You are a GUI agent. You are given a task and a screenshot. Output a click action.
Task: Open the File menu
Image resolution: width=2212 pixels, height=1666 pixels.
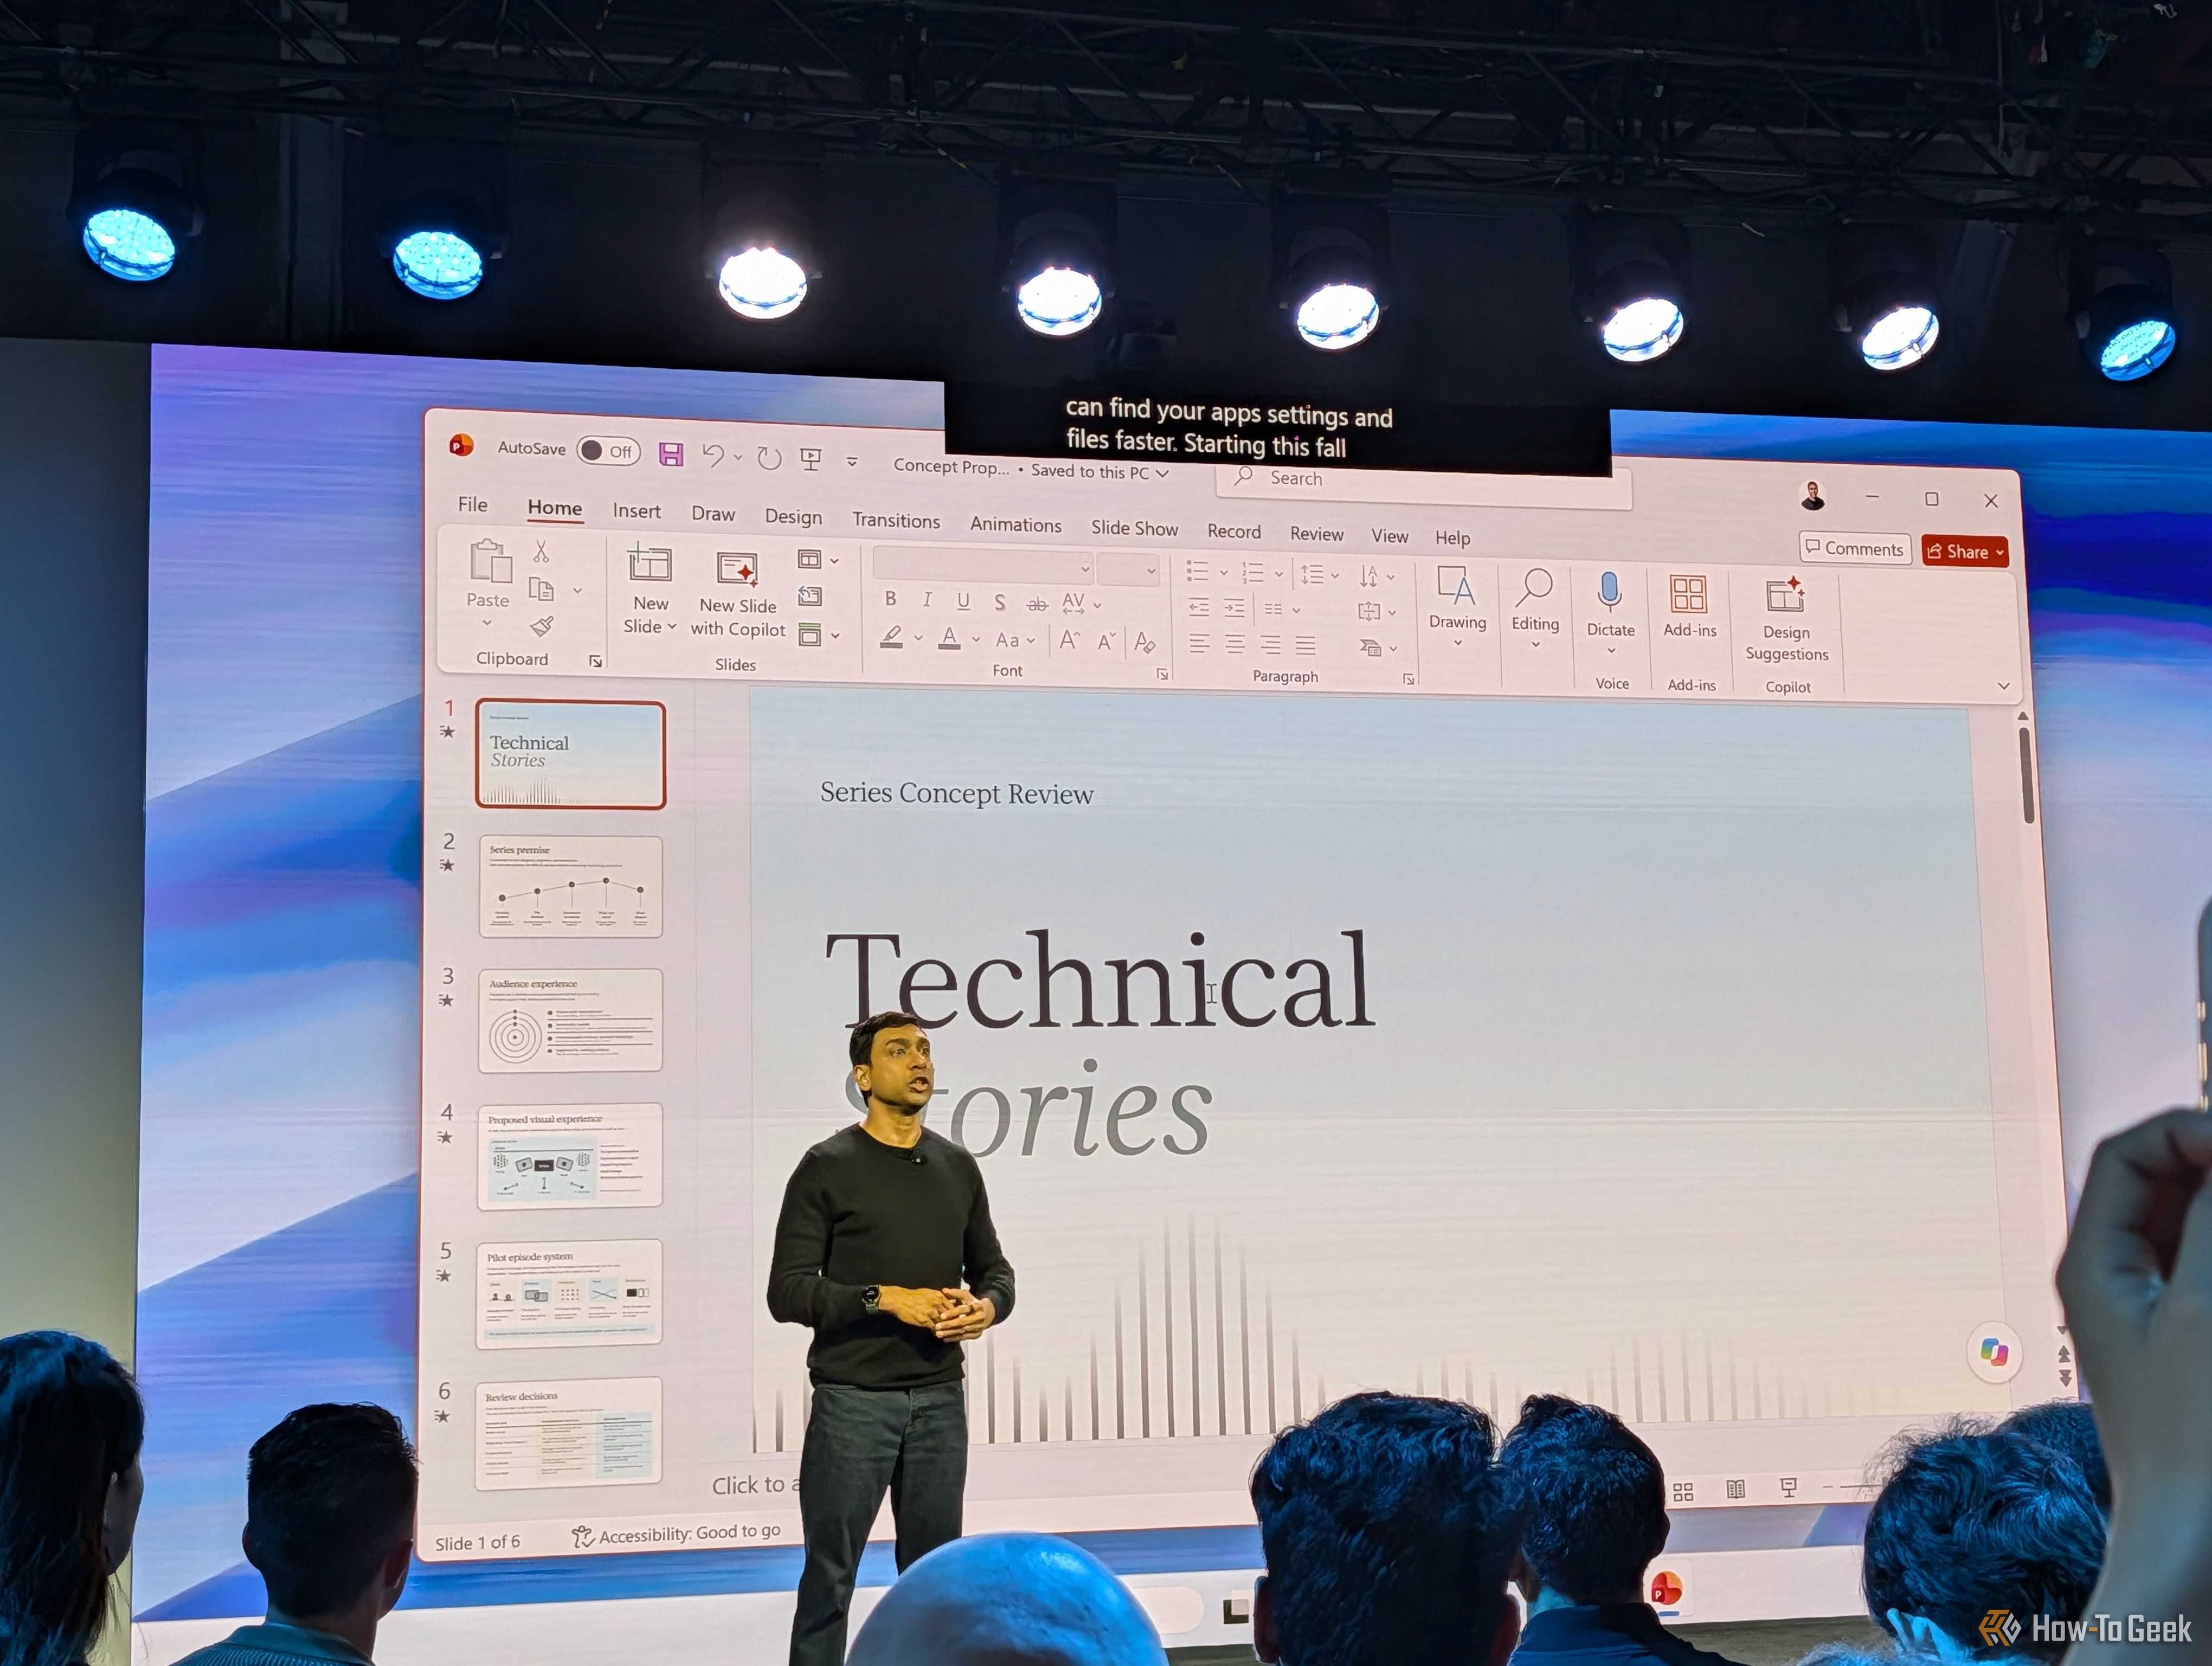click(473, 505)
